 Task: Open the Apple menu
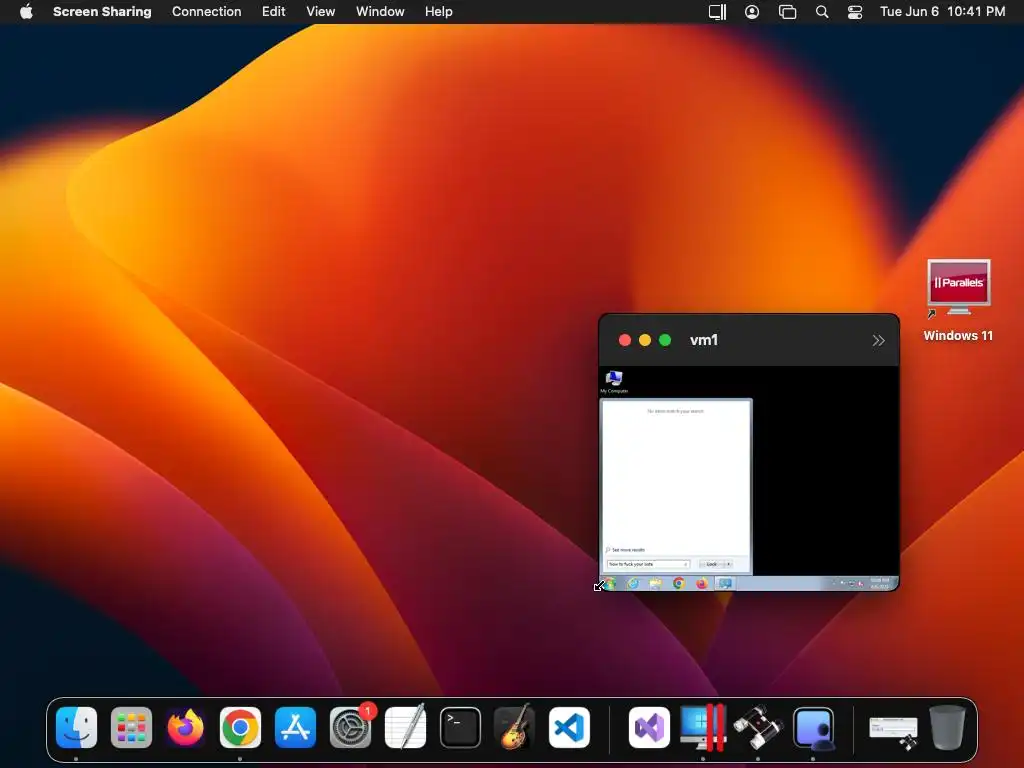coord(26,11)
